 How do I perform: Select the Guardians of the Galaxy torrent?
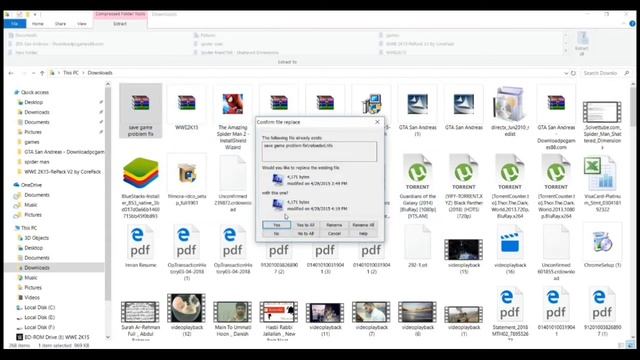pyautogui.click(x=418, y=187)
